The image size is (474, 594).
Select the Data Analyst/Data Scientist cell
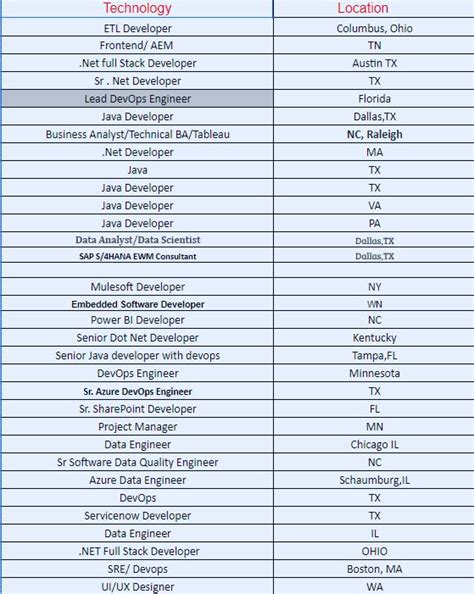coord(137,240)
